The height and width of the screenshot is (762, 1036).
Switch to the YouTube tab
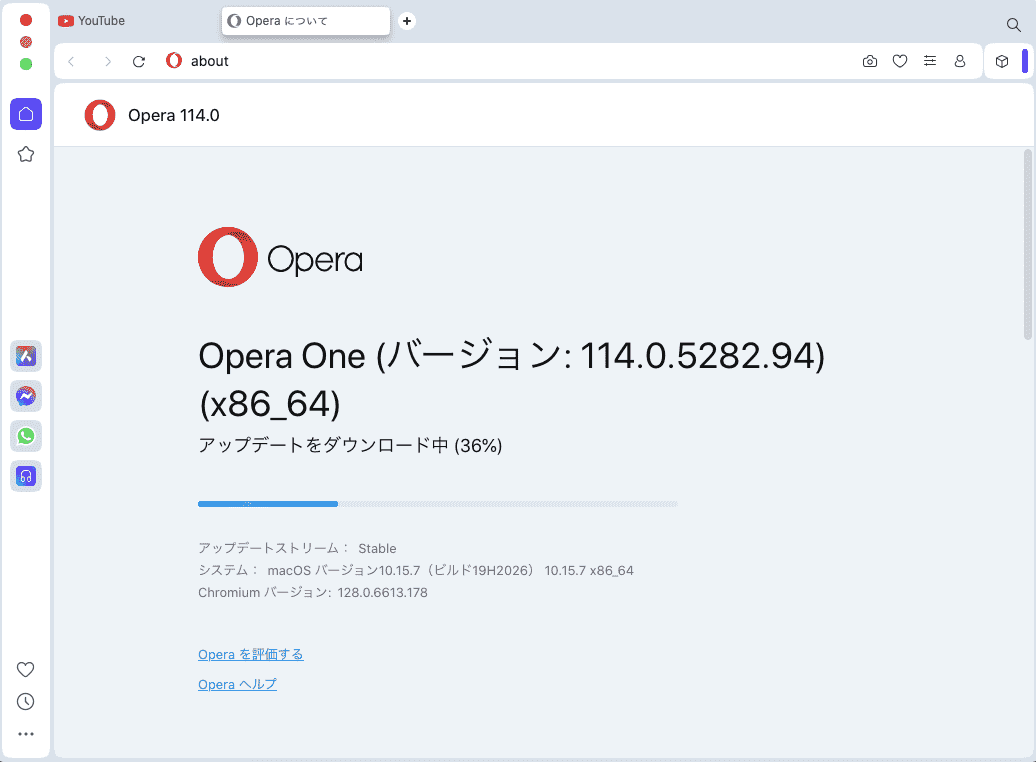(x=90, y=20)
